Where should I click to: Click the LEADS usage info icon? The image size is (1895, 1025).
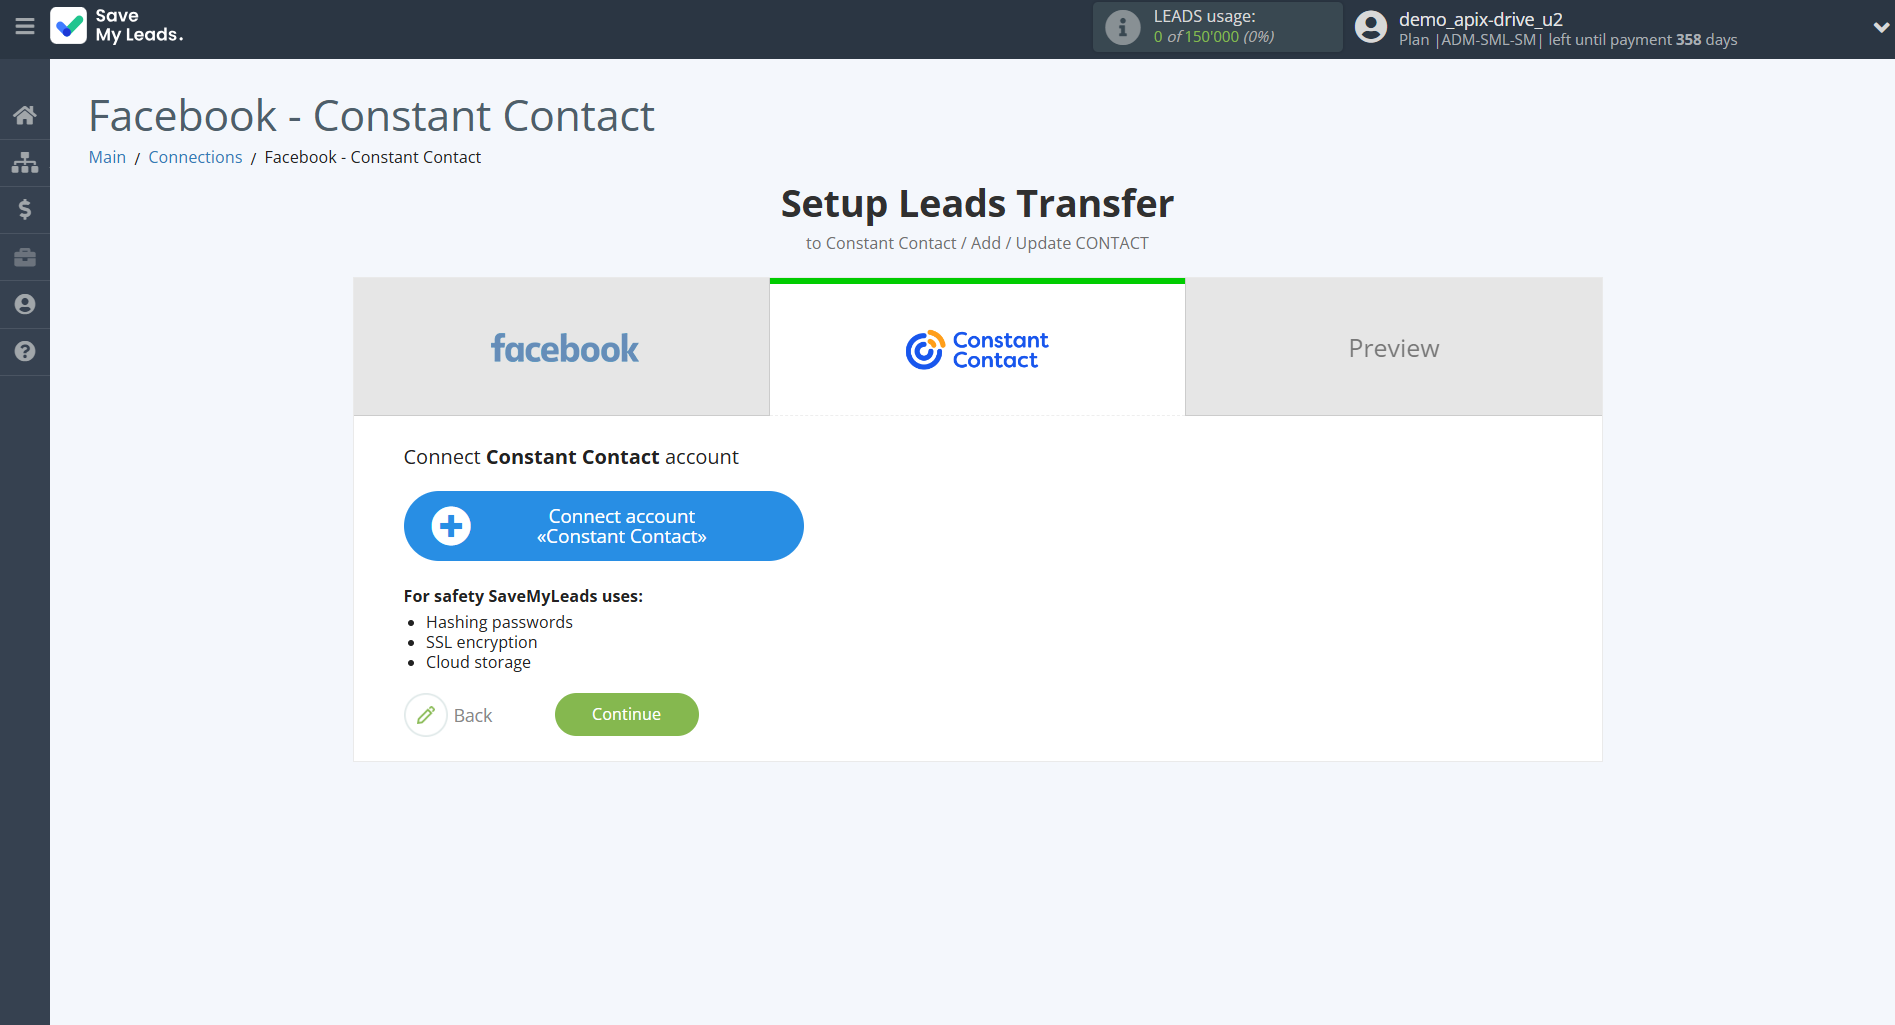pos(1122,27)
